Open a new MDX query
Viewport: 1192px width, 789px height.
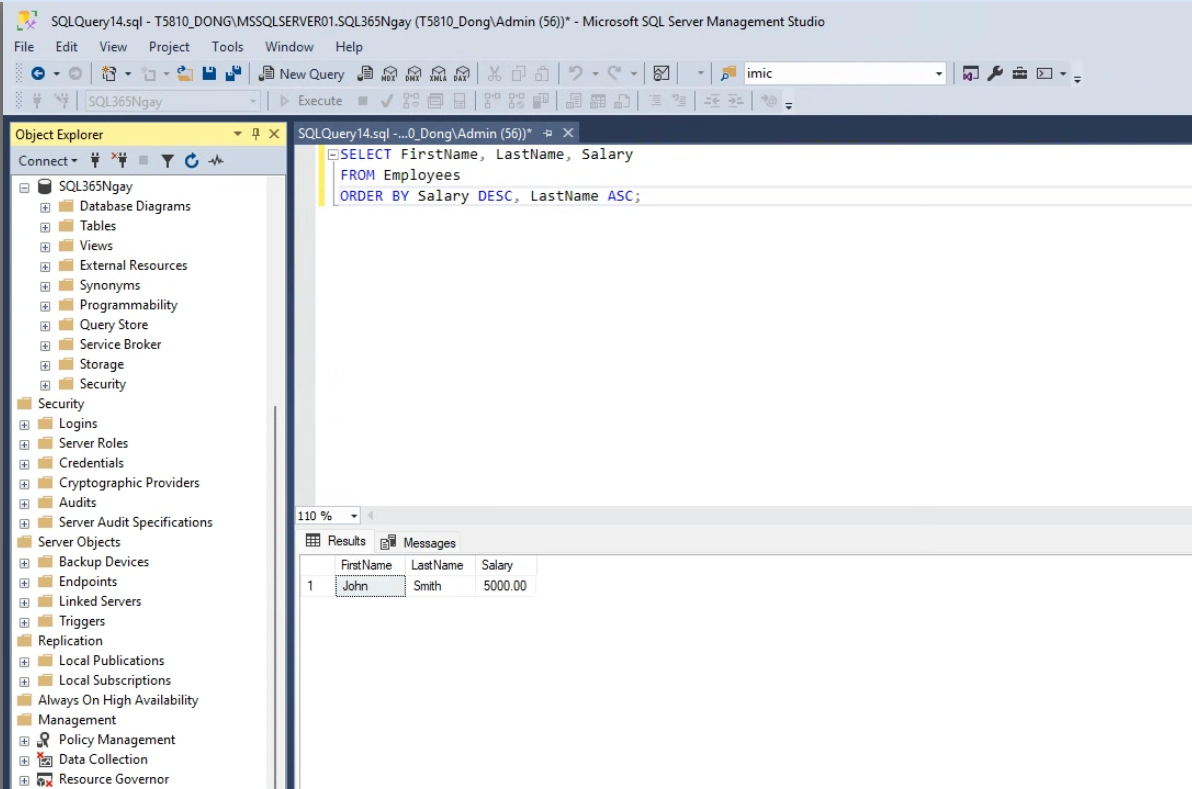pos(390,74)
